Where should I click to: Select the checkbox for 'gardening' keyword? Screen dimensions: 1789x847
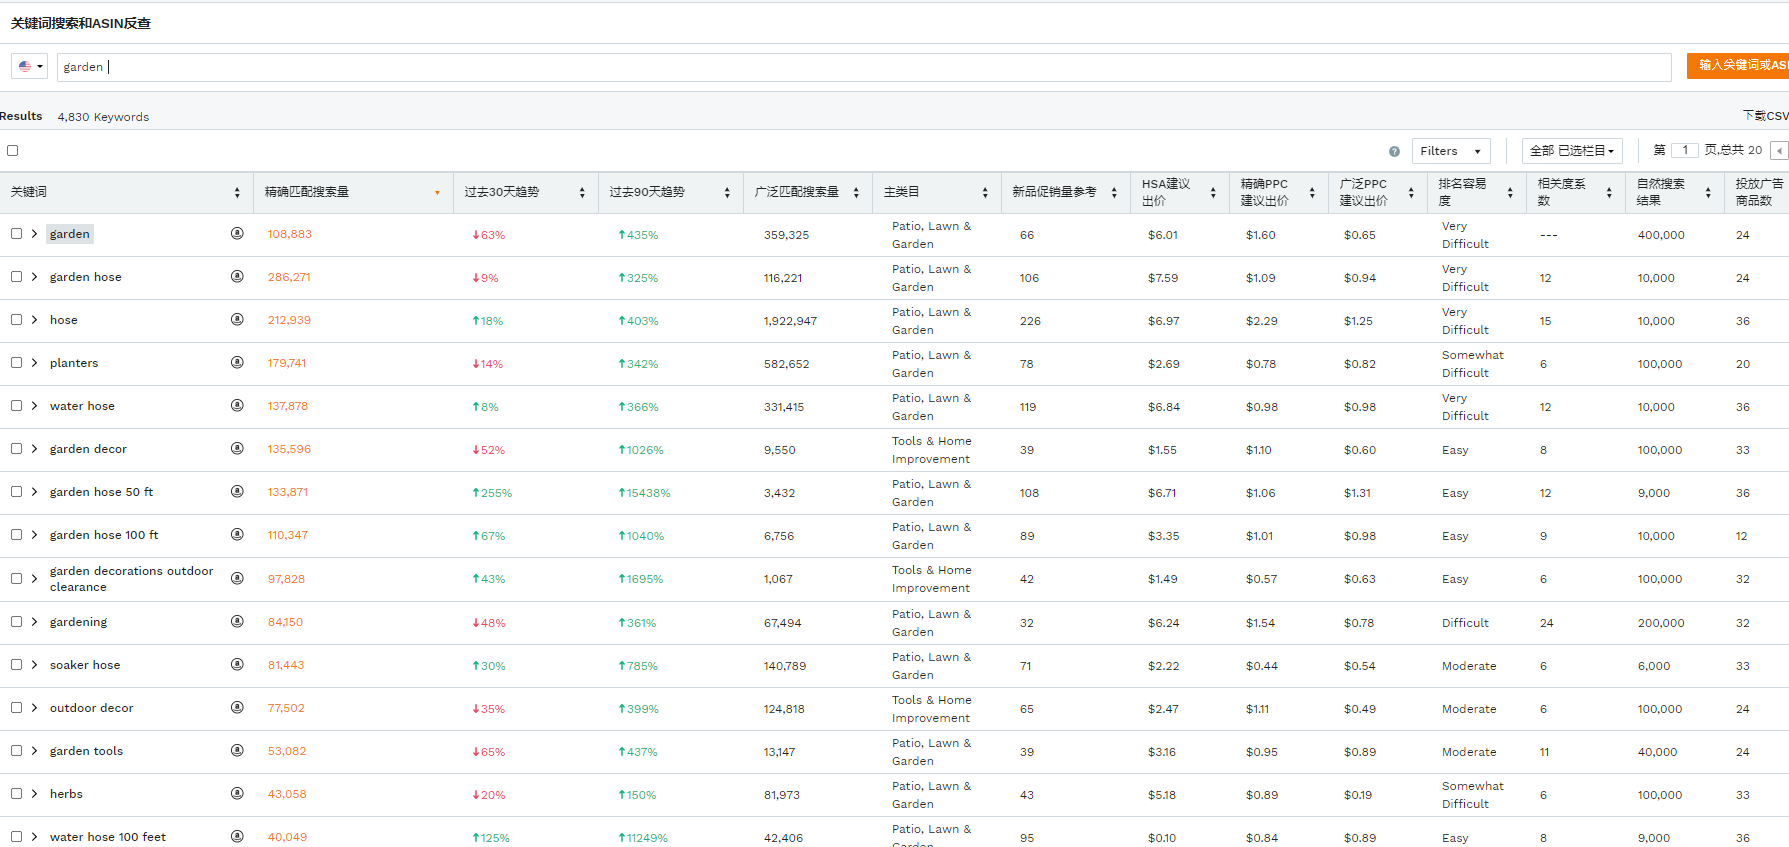(x=16, y=622)
